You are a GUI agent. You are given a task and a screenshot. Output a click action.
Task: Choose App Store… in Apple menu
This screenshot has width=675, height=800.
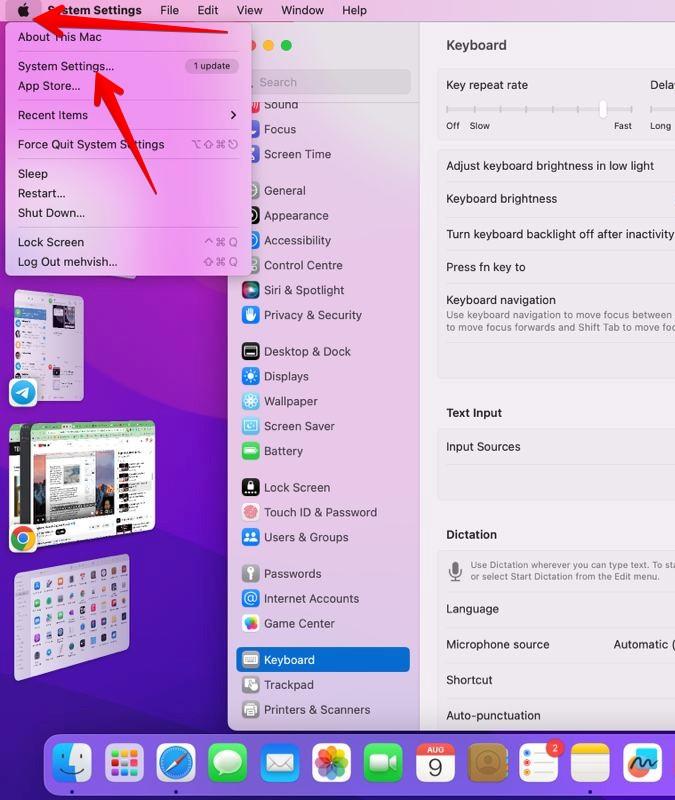click(x=49, y=86)
